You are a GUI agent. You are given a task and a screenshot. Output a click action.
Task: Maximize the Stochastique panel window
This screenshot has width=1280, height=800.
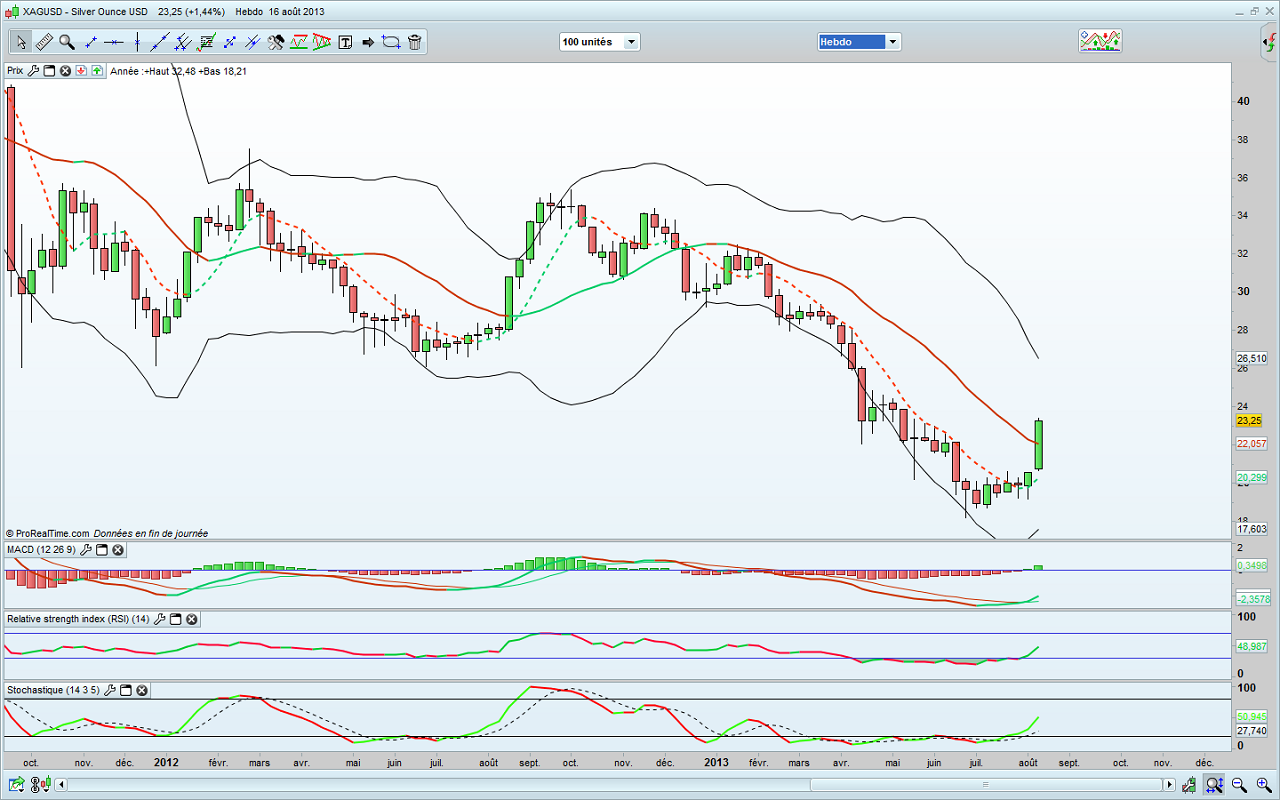click(126, 691)
